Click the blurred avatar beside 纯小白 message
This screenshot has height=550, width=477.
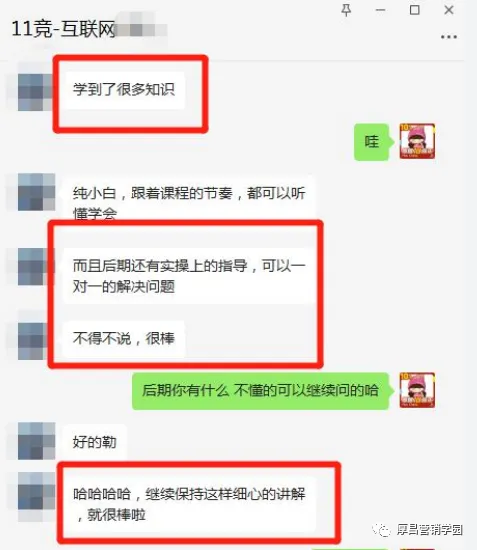[x=36, y=192]
